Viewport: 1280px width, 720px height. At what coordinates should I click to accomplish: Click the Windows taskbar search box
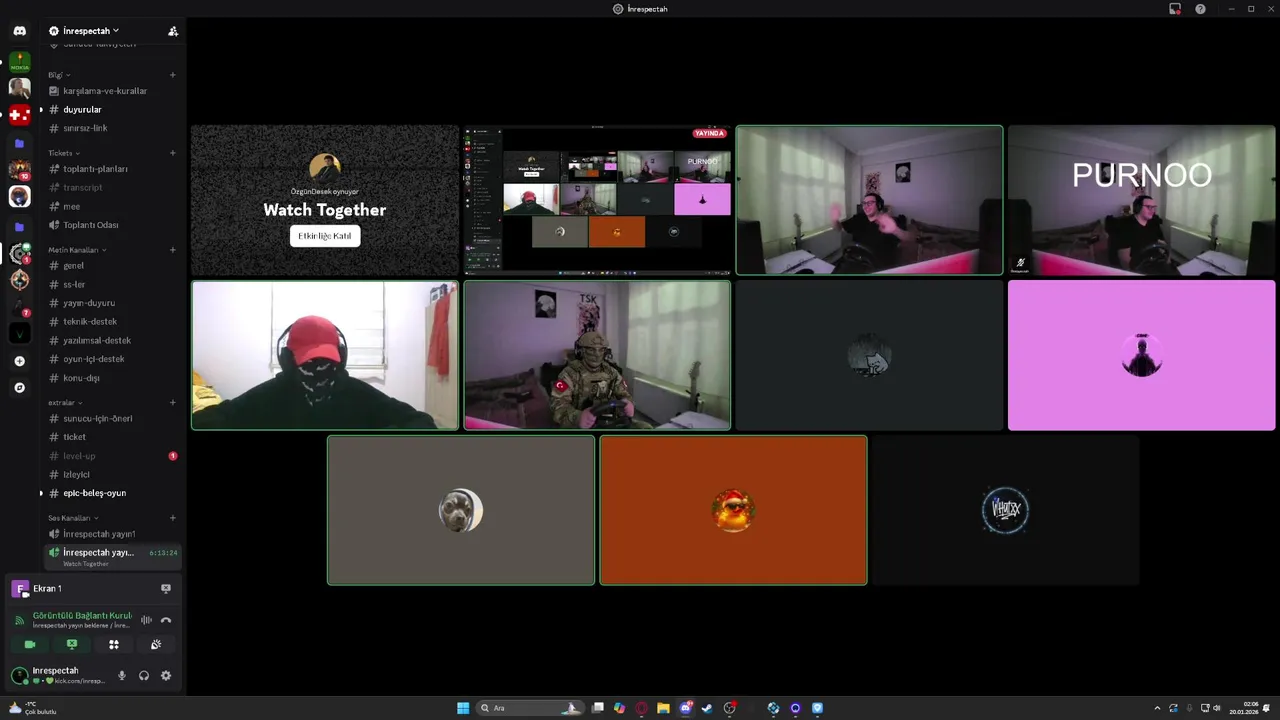(x=530, y=708)
